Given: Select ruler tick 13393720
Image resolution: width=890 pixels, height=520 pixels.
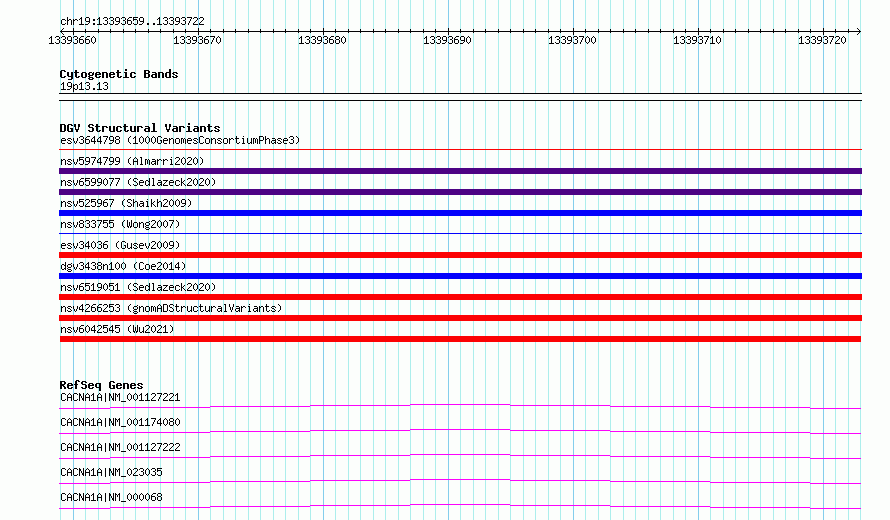Looking at the screenshot, I should pos(822,40).
